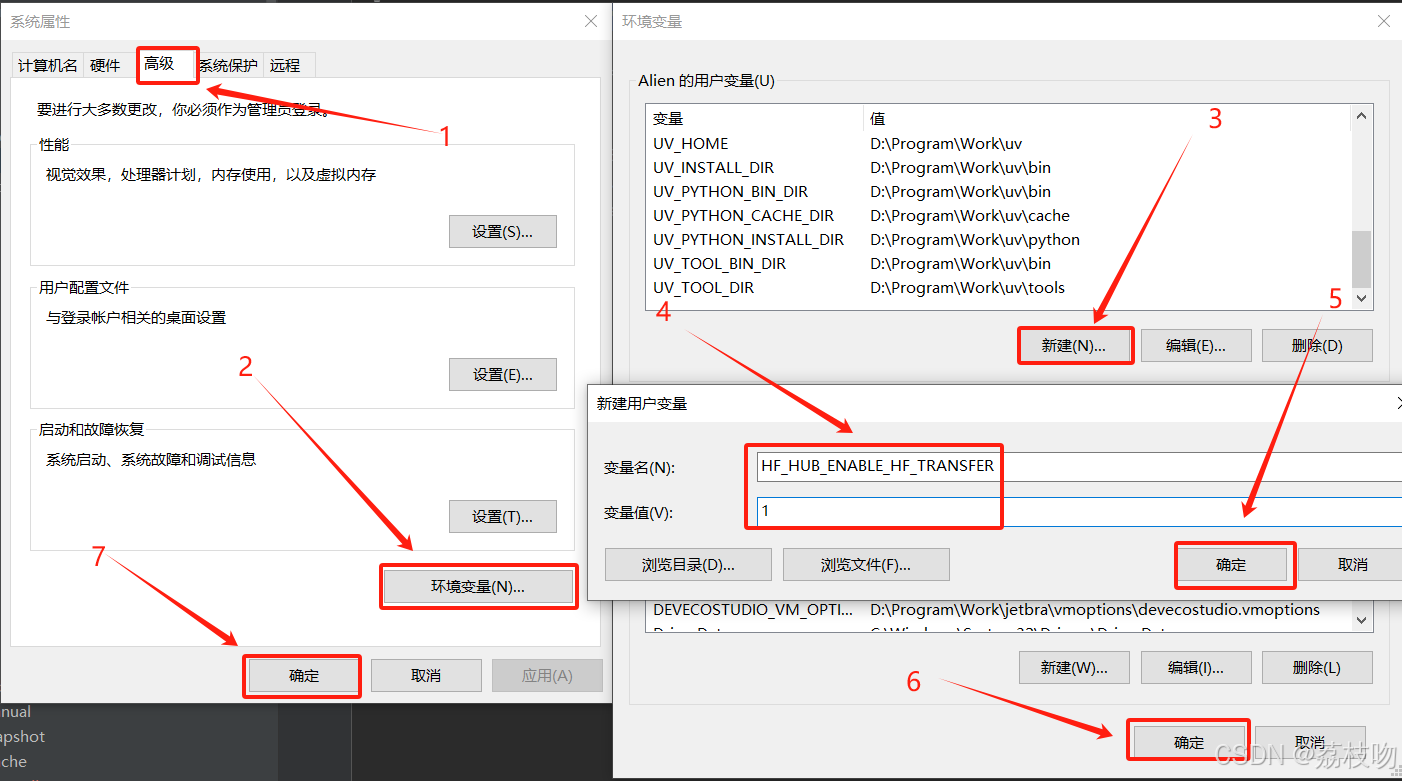Switch to the 计算机名 tab

(48, 65)
